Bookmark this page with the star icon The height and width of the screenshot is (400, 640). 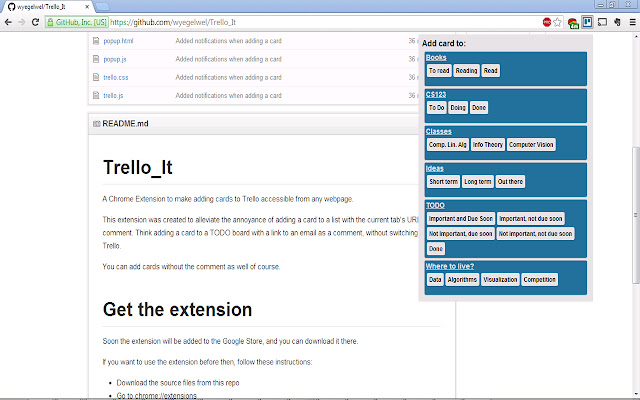coord(559,21)
